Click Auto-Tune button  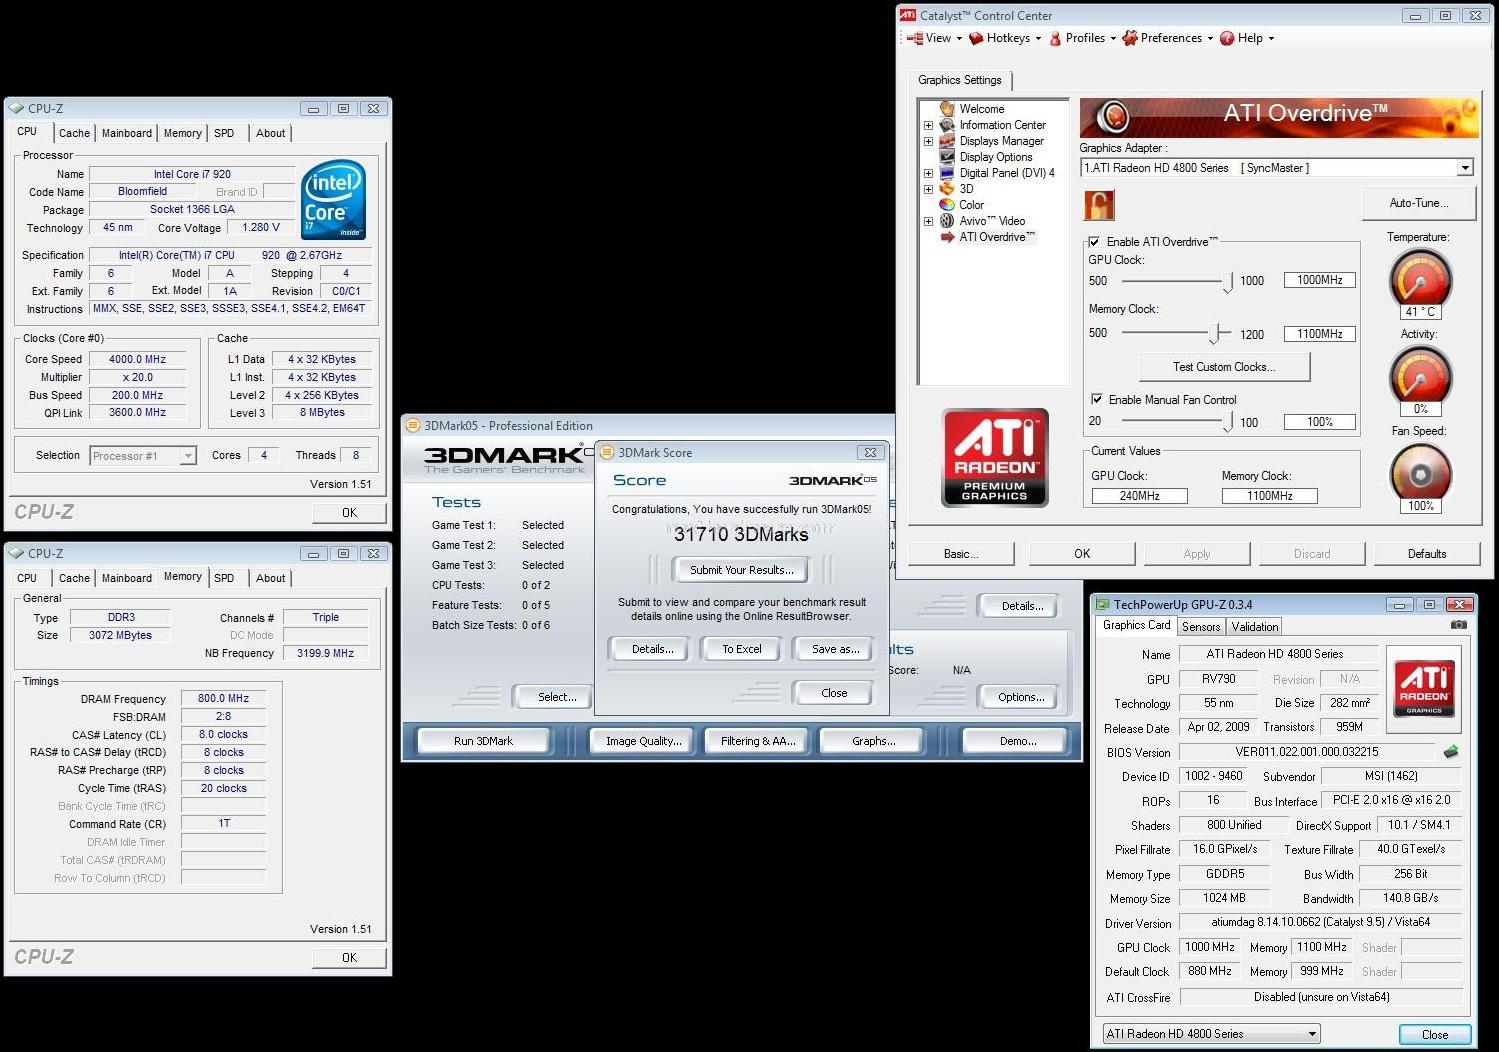point(1418,203)
